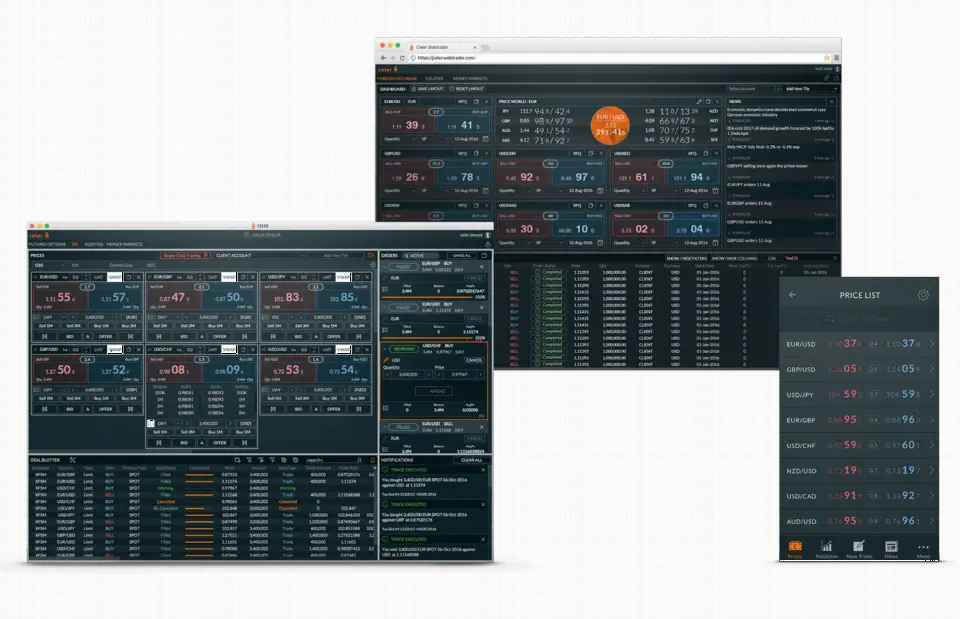This screenshot has height=619, width=960.
Task: Open calendar icon on EURUSD web tile
Action: pos(486,139)
